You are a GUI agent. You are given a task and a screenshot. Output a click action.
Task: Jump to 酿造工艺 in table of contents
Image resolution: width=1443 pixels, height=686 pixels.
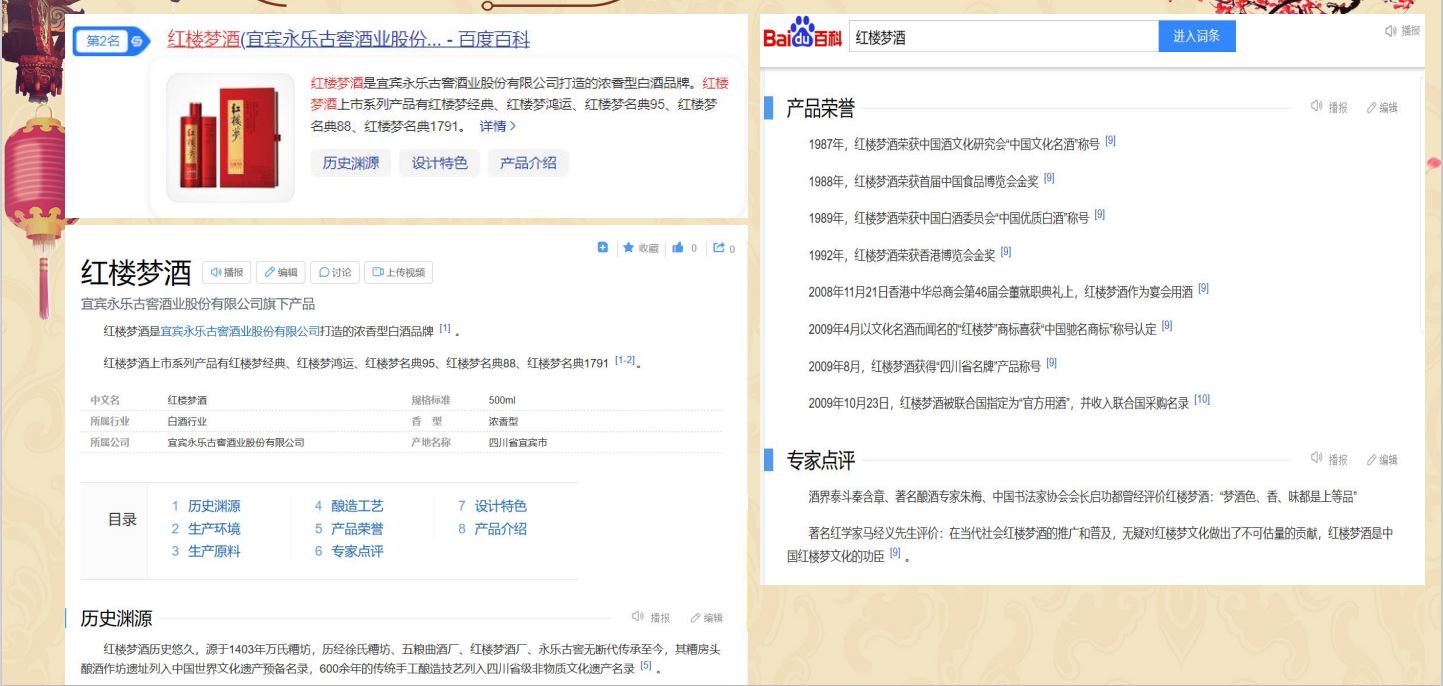tap(357, 507)
